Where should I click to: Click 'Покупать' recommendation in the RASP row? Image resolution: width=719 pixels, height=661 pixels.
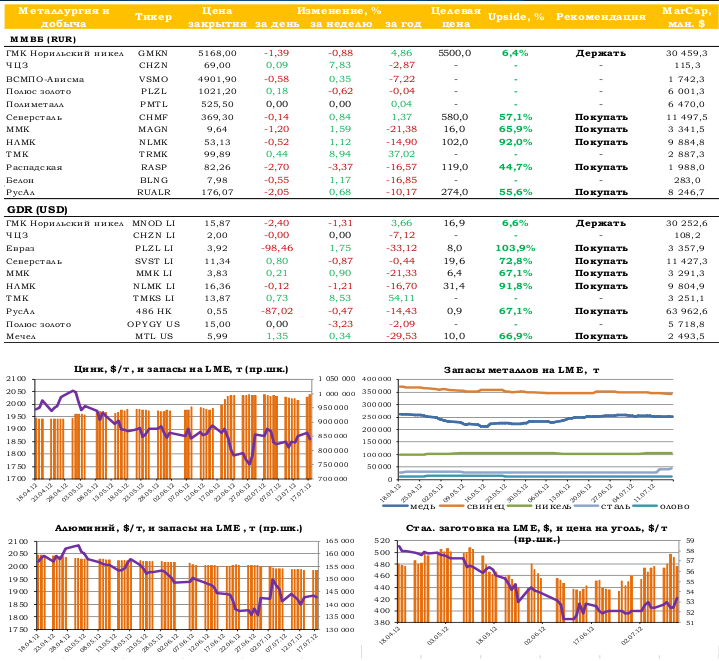pyautogui.click(x=601, y=167)
